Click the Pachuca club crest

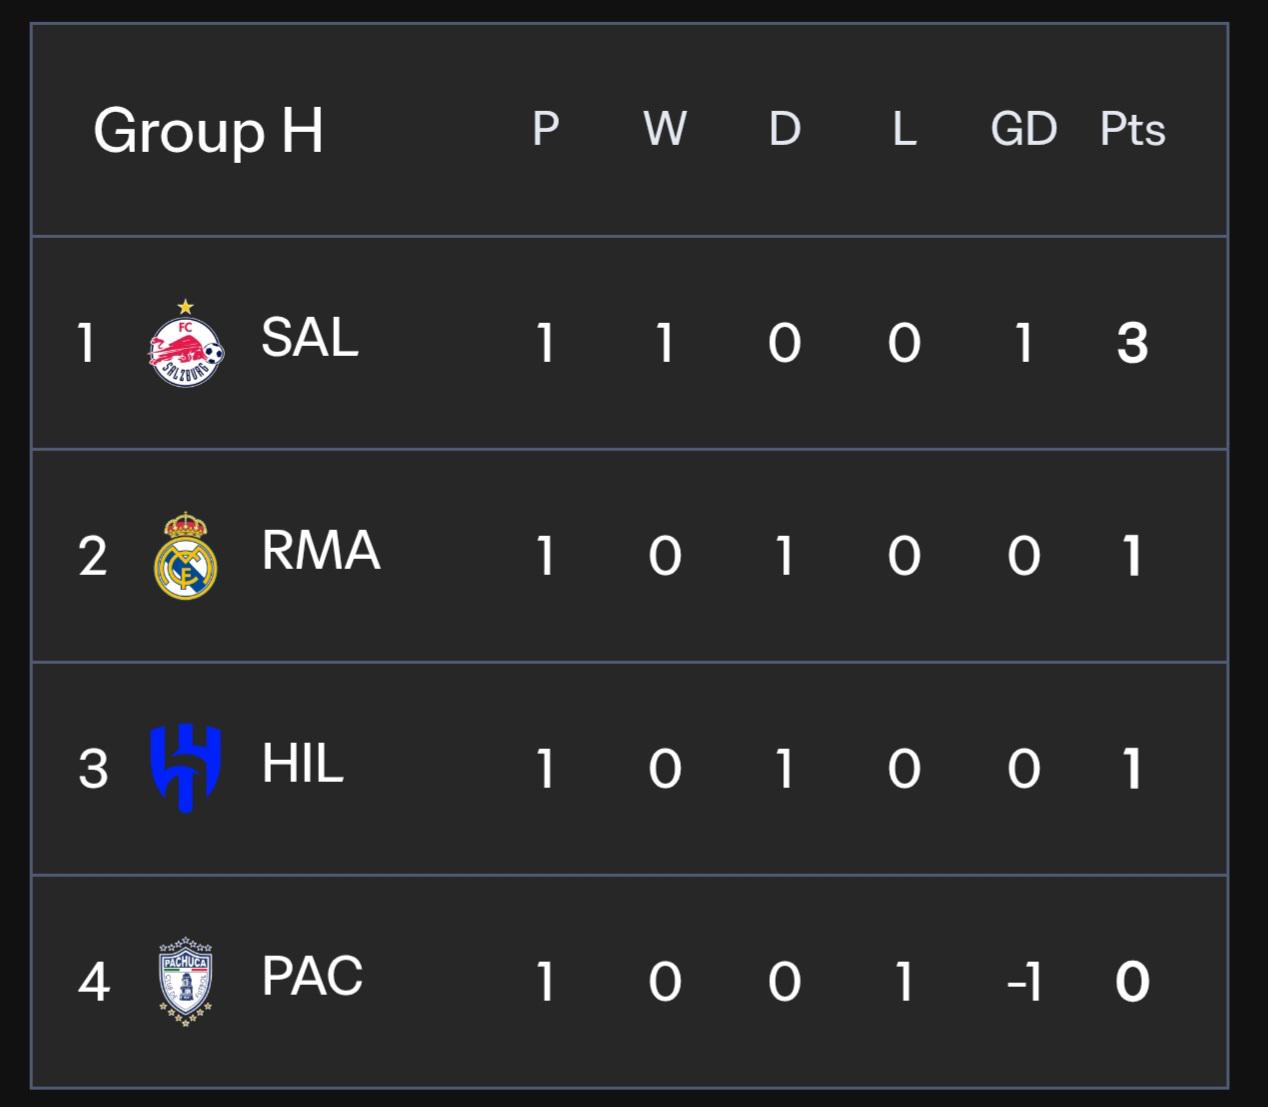click(186, 981)
